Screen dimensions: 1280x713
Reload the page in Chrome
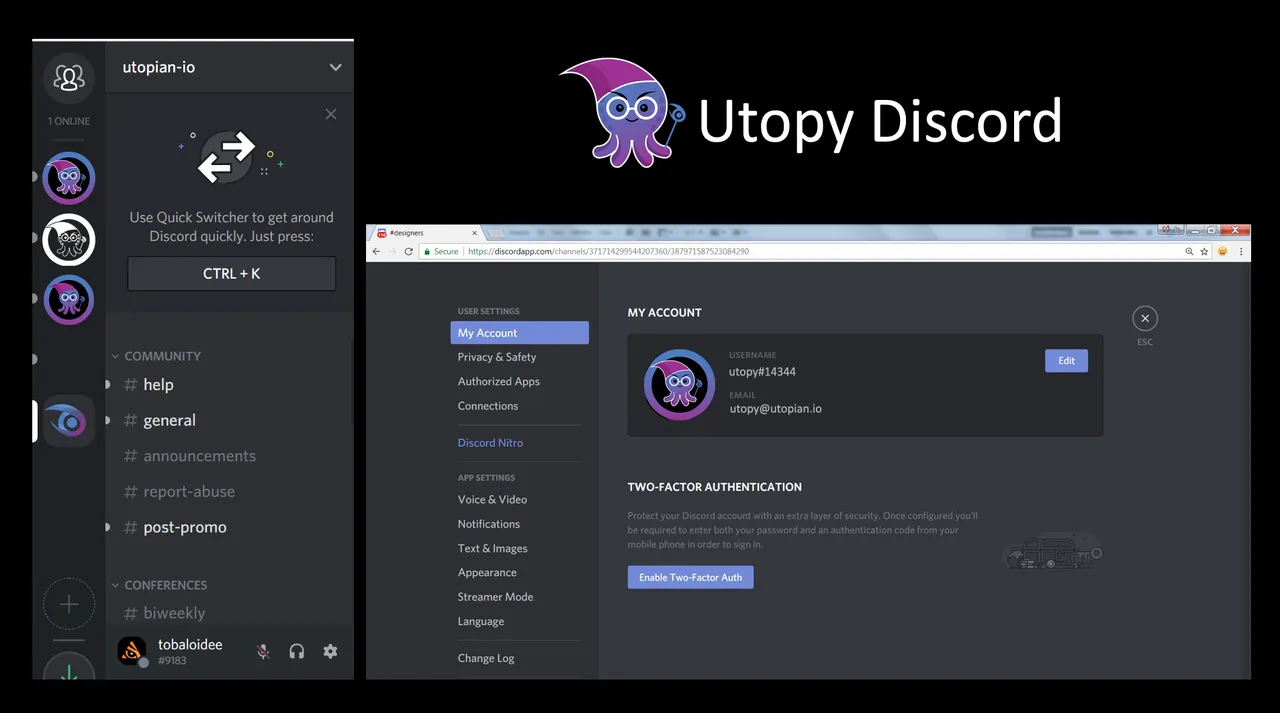[409, 252]
